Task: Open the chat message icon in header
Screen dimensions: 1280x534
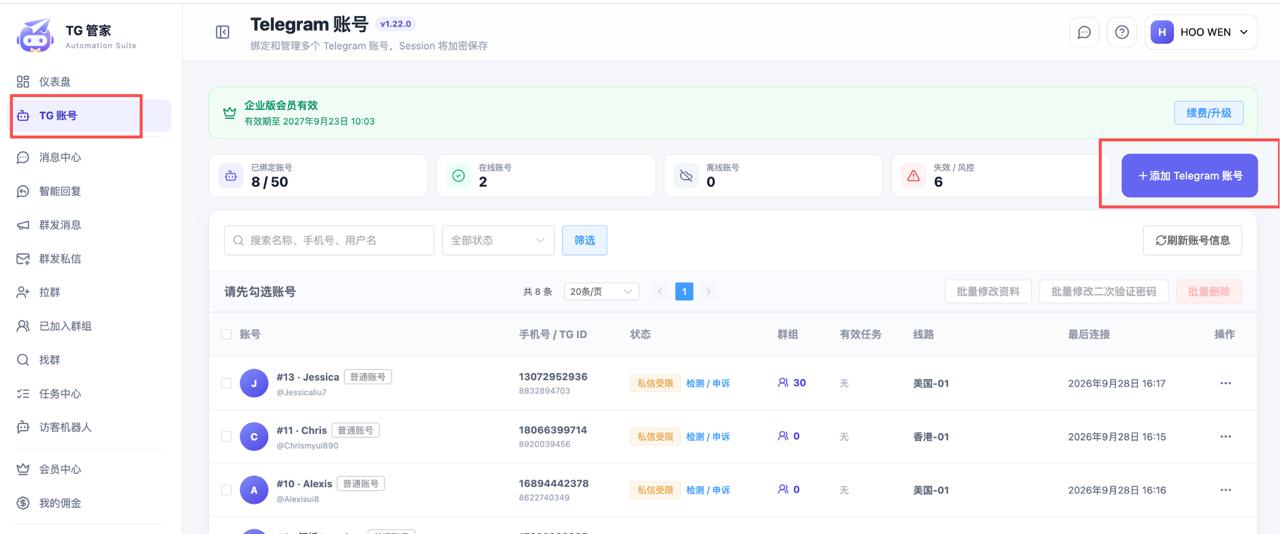Action: coord(1084,32)
